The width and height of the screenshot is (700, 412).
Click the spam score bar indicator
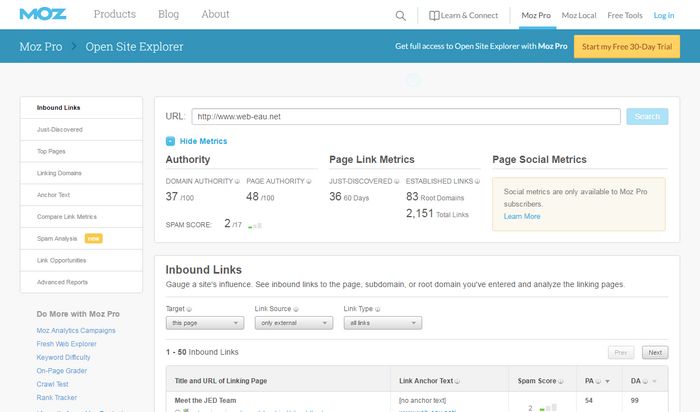(255, 226)
